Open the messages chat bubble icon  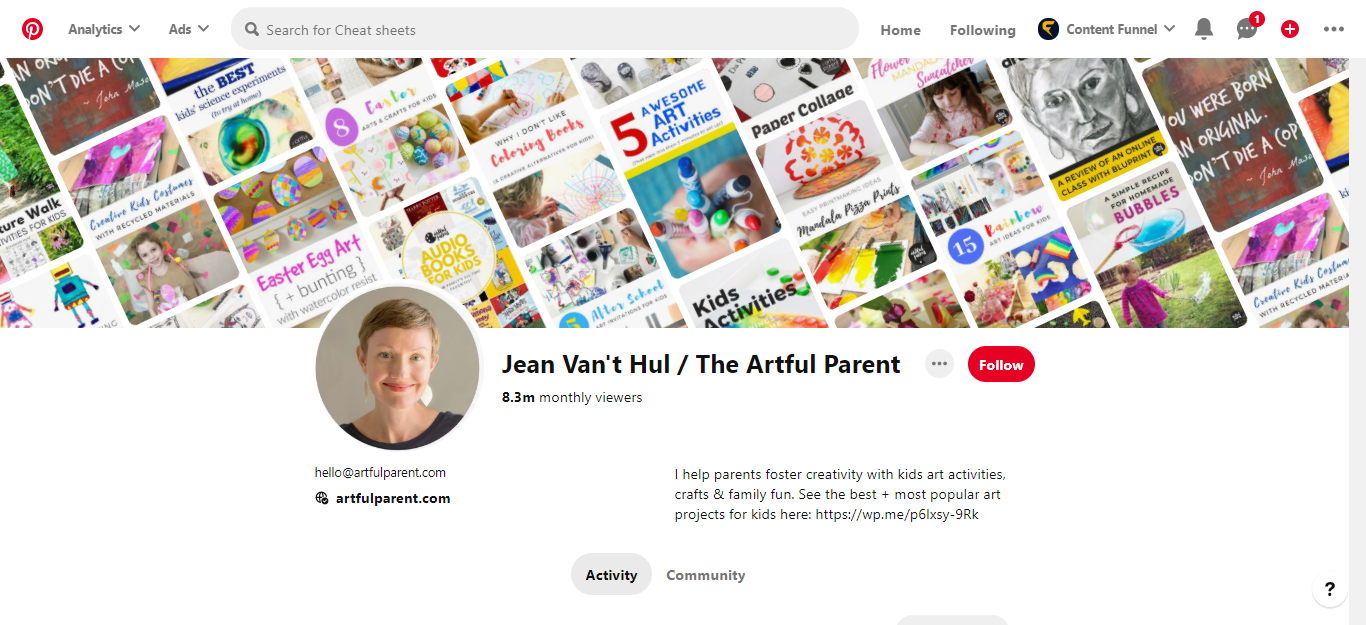[x=1246, y=29]
